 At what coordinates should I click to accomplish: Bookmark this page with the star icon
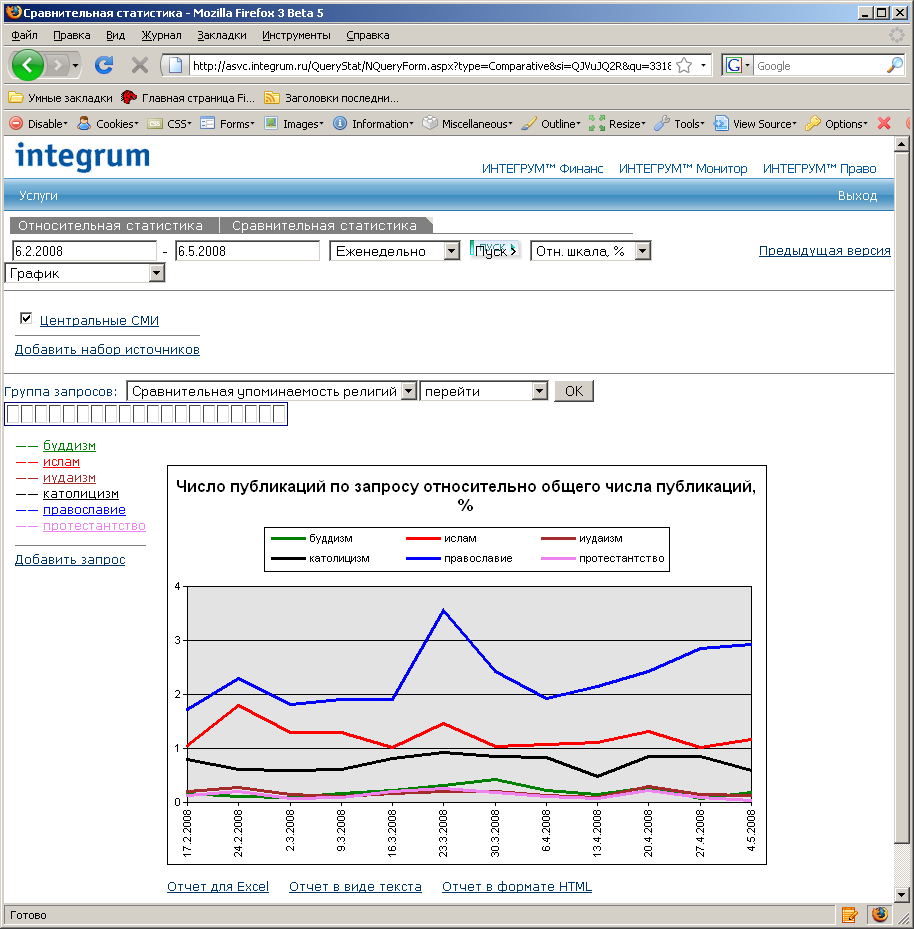click(x=684, y=65)
